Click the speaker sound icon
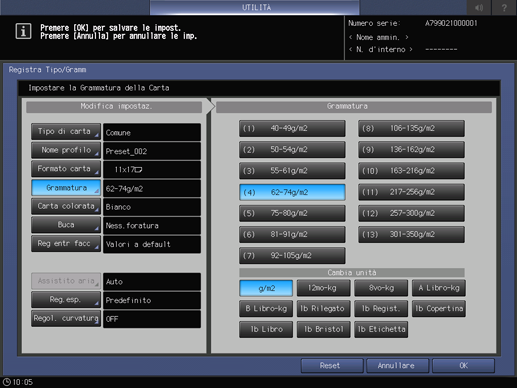The image size is (517, 388). point(479,7)
